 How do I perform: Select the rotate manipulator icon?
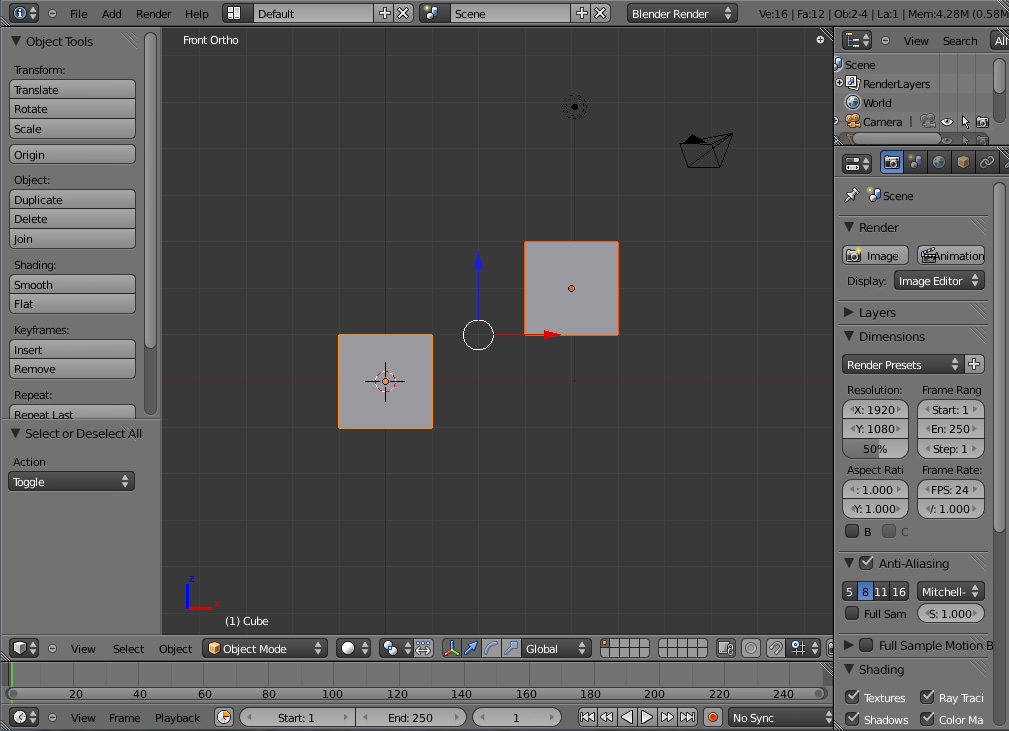coord(491,649)
